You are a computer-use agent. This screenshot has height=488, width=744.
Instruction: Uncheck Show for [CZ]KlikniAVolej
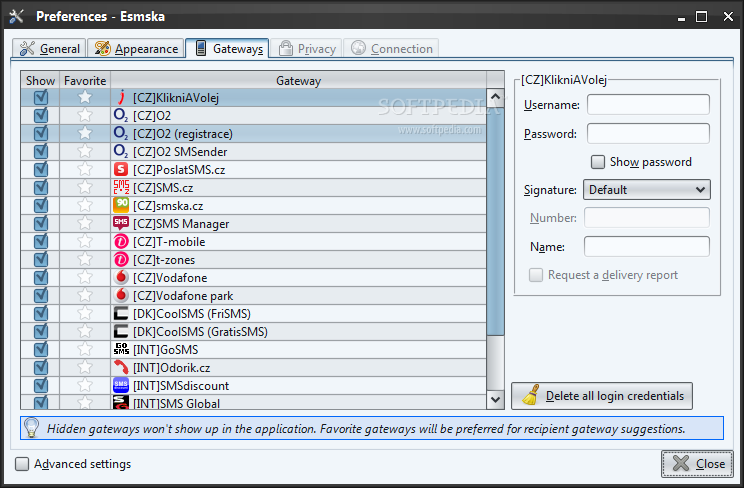[41, 97]
